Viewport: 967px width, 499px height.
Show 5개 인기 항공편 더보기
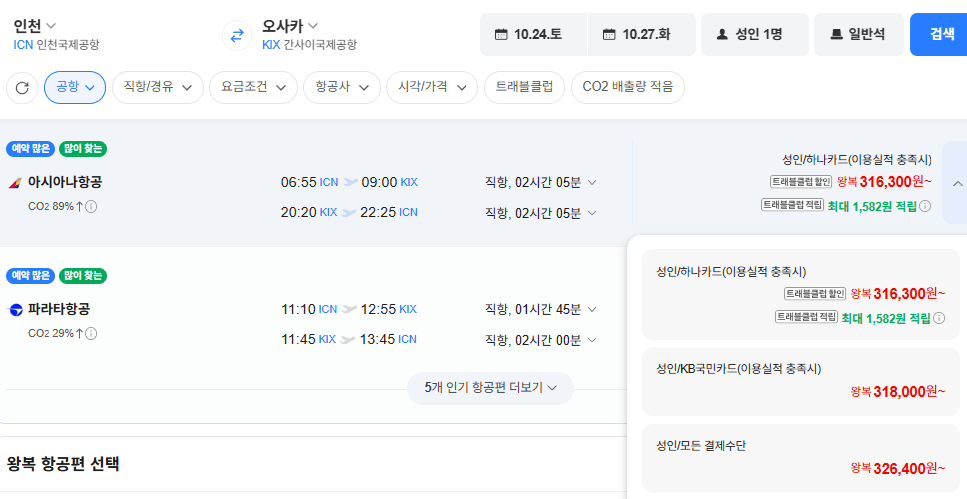click(490, 388)
